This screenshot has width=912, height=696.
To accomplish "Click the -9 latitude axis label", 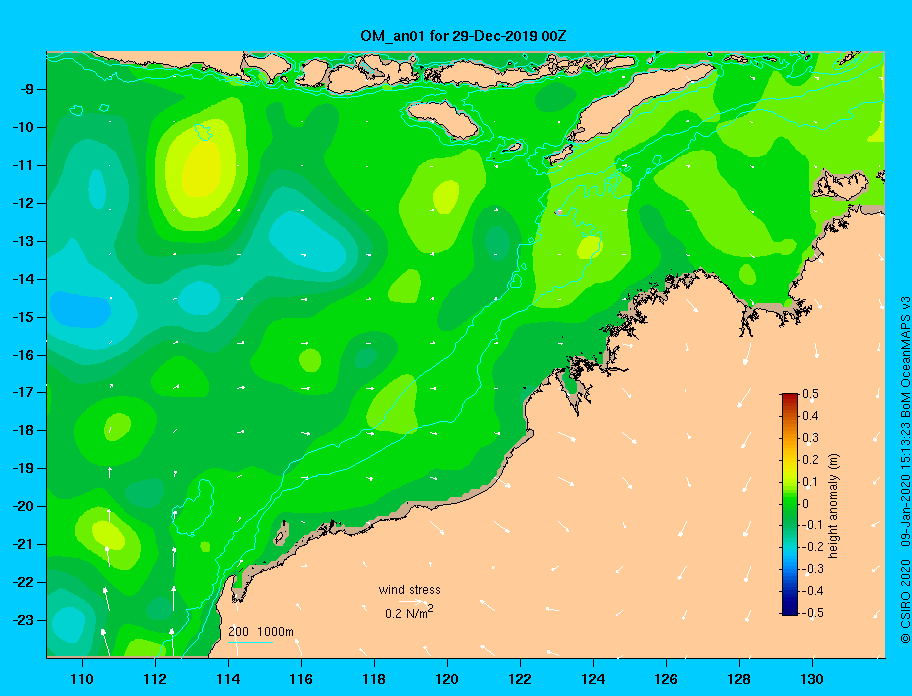I will [x=28, y=90].
